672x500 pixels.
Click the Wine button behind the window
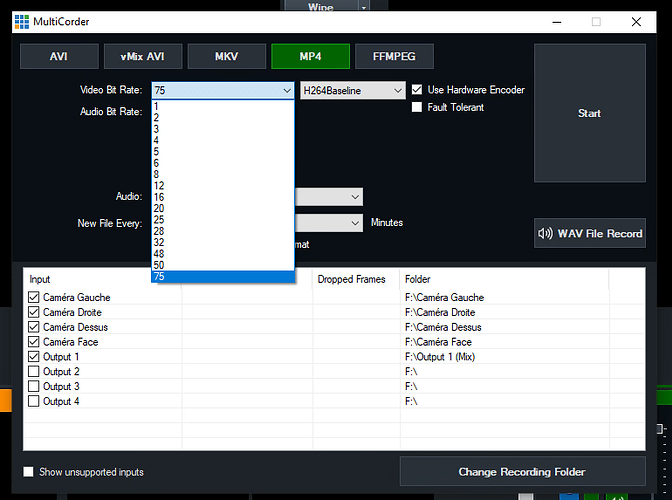(321, 6)
